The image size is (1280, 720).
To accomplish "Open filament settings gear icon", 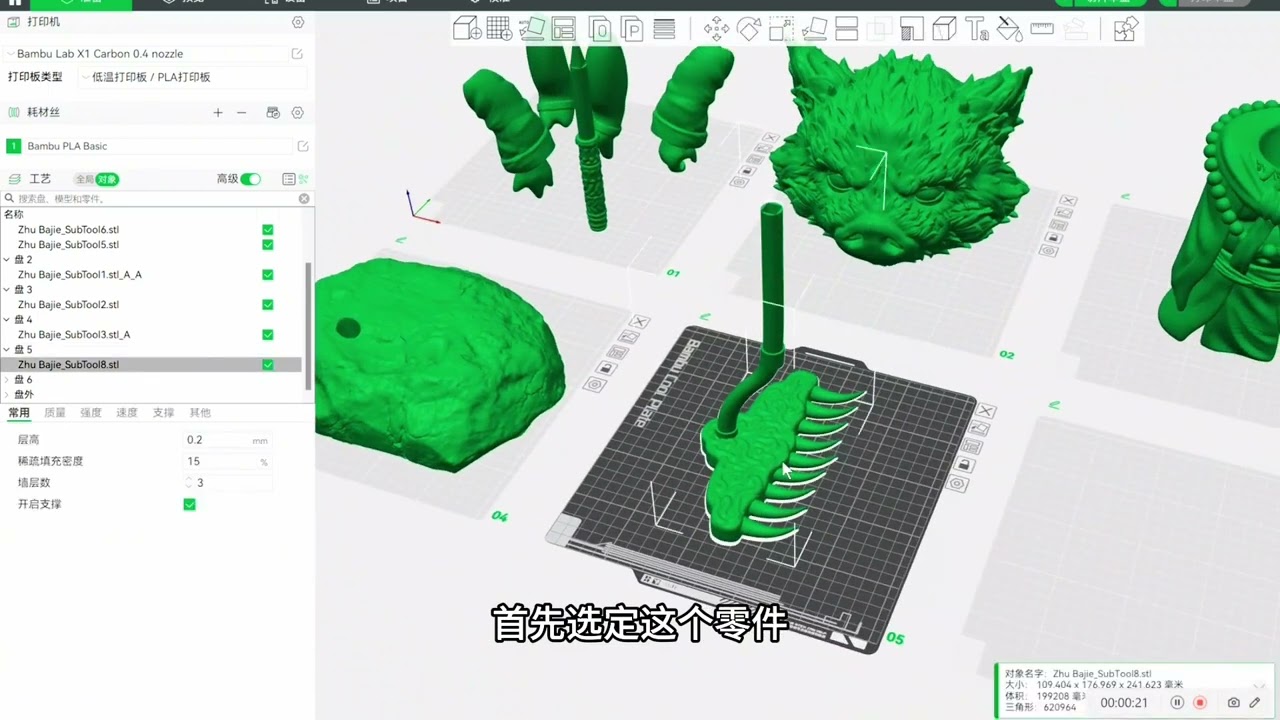I will coord(297,113).
